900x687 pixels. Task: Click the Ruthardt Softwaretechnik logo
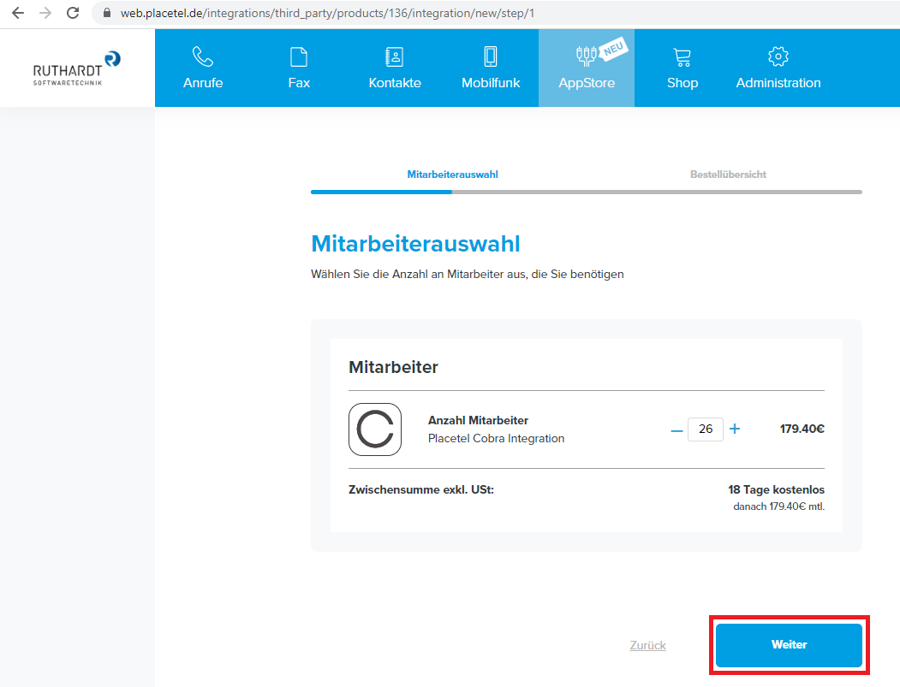pyautogui.click(x=76, y=68)
